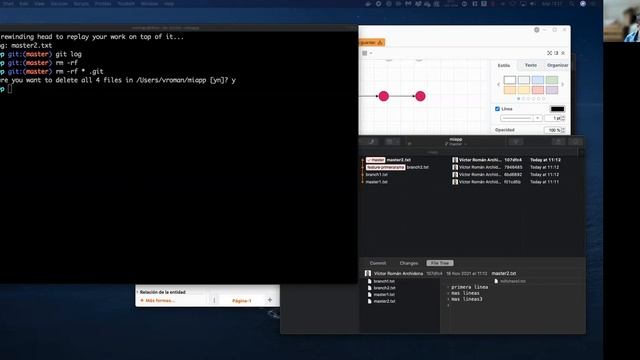The width and height of the screenshot is (640, 360).
Task: Click the 1 pt line width field
Action: (x=553, y=118)
